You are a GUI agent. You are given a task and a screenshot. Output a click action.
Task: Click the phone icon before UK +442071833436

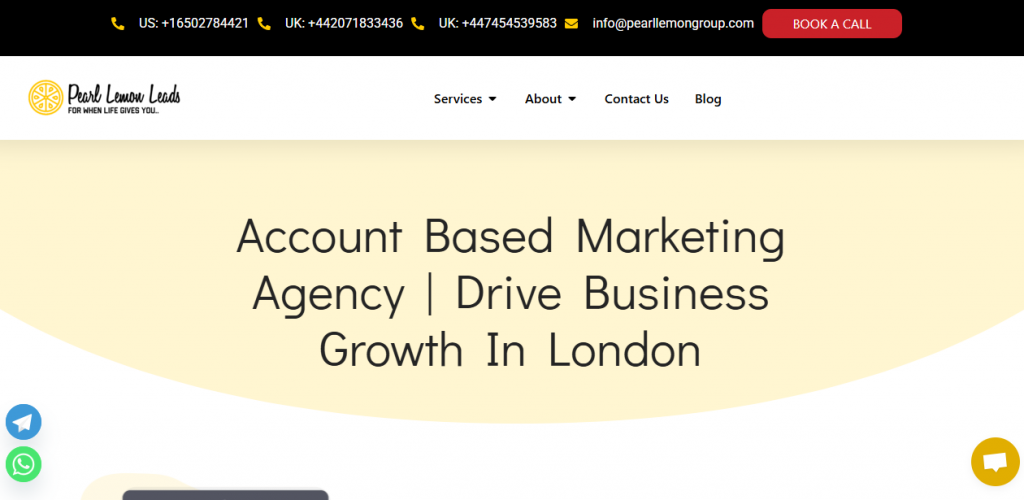(264, 23)
